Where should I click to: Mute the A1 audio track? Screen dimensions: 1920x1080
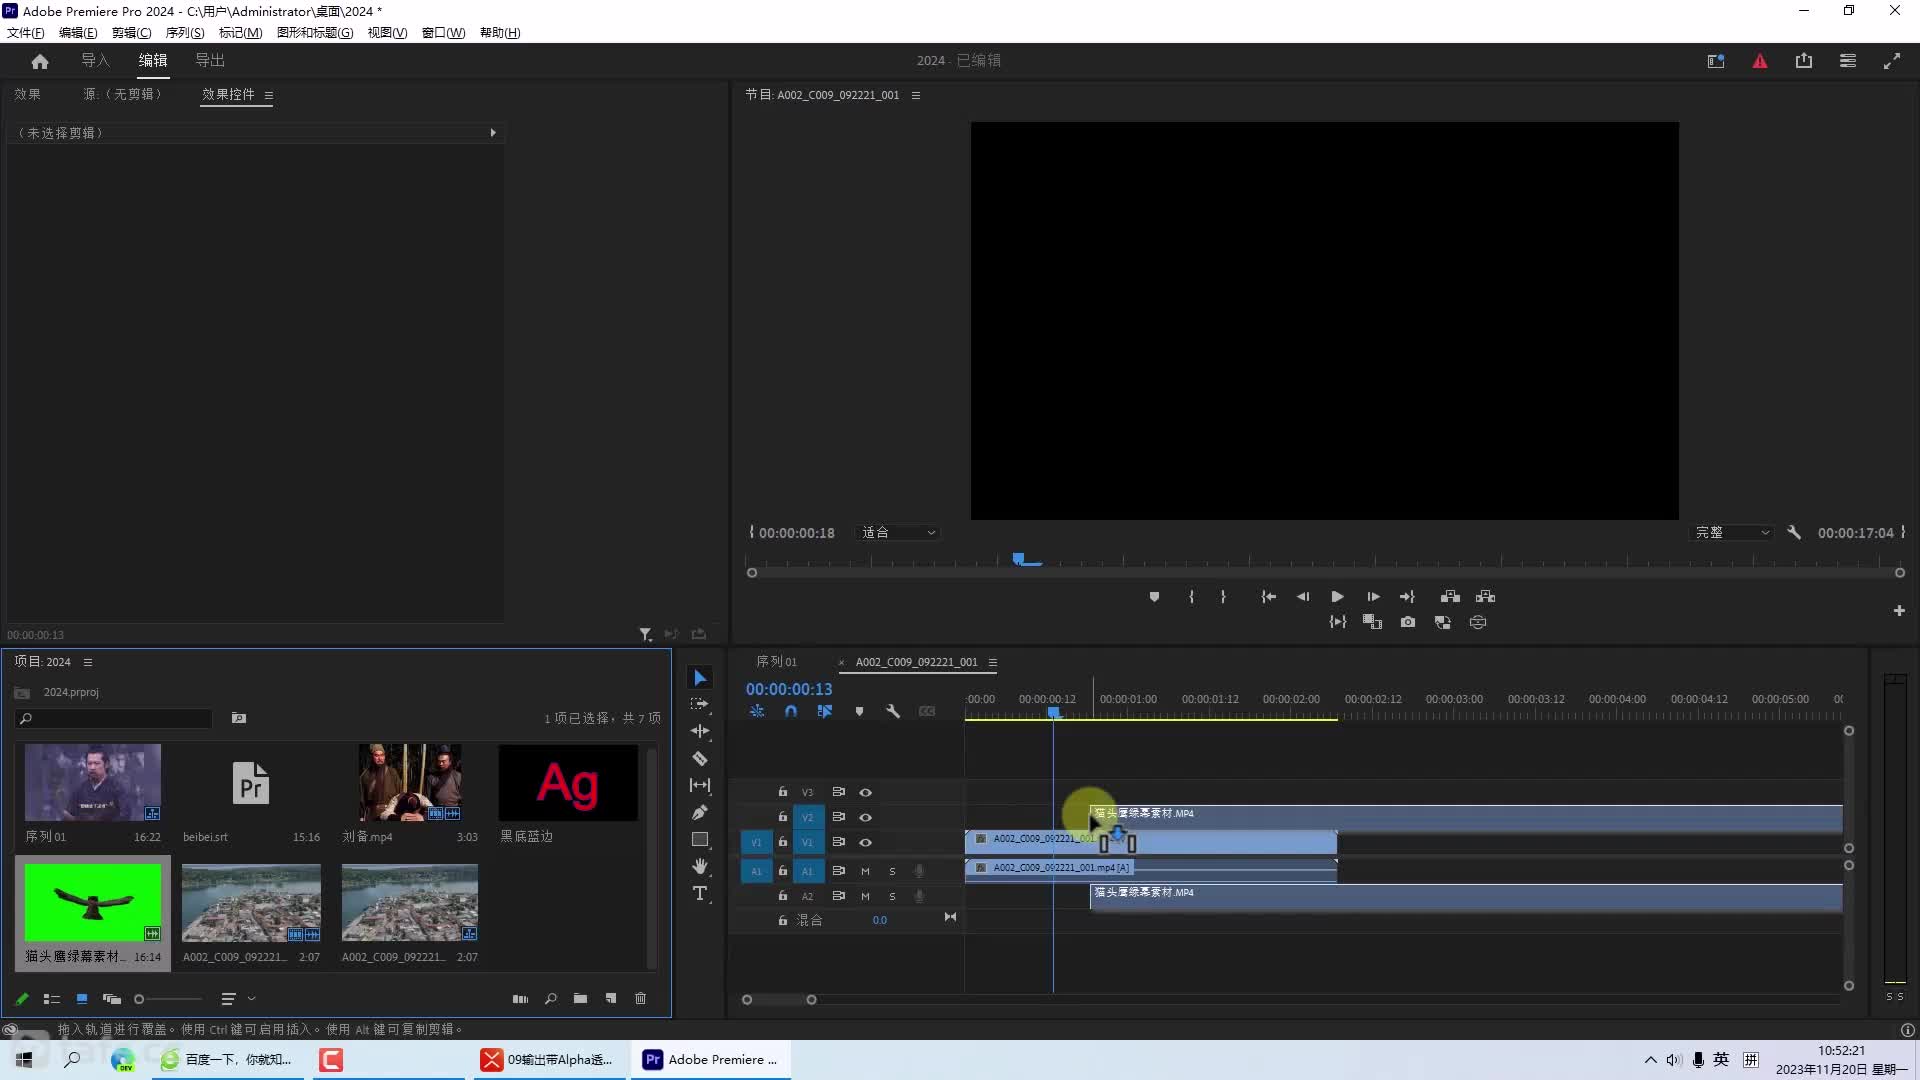pyautogui.click(x=866, y=871)
